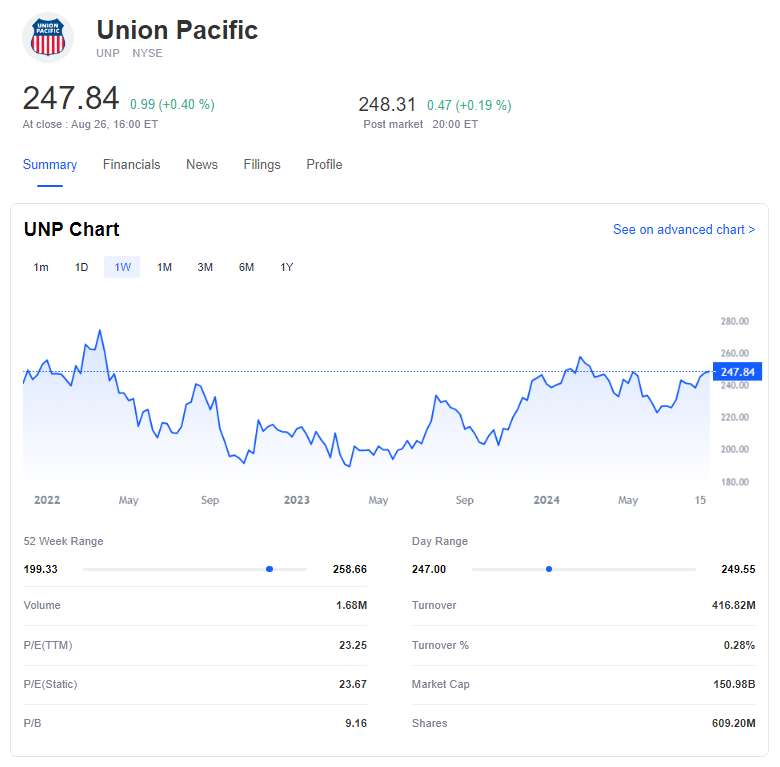The image size is (780, 767).
Task: Set chart interval to 6M
Action: tap(246, 267)
